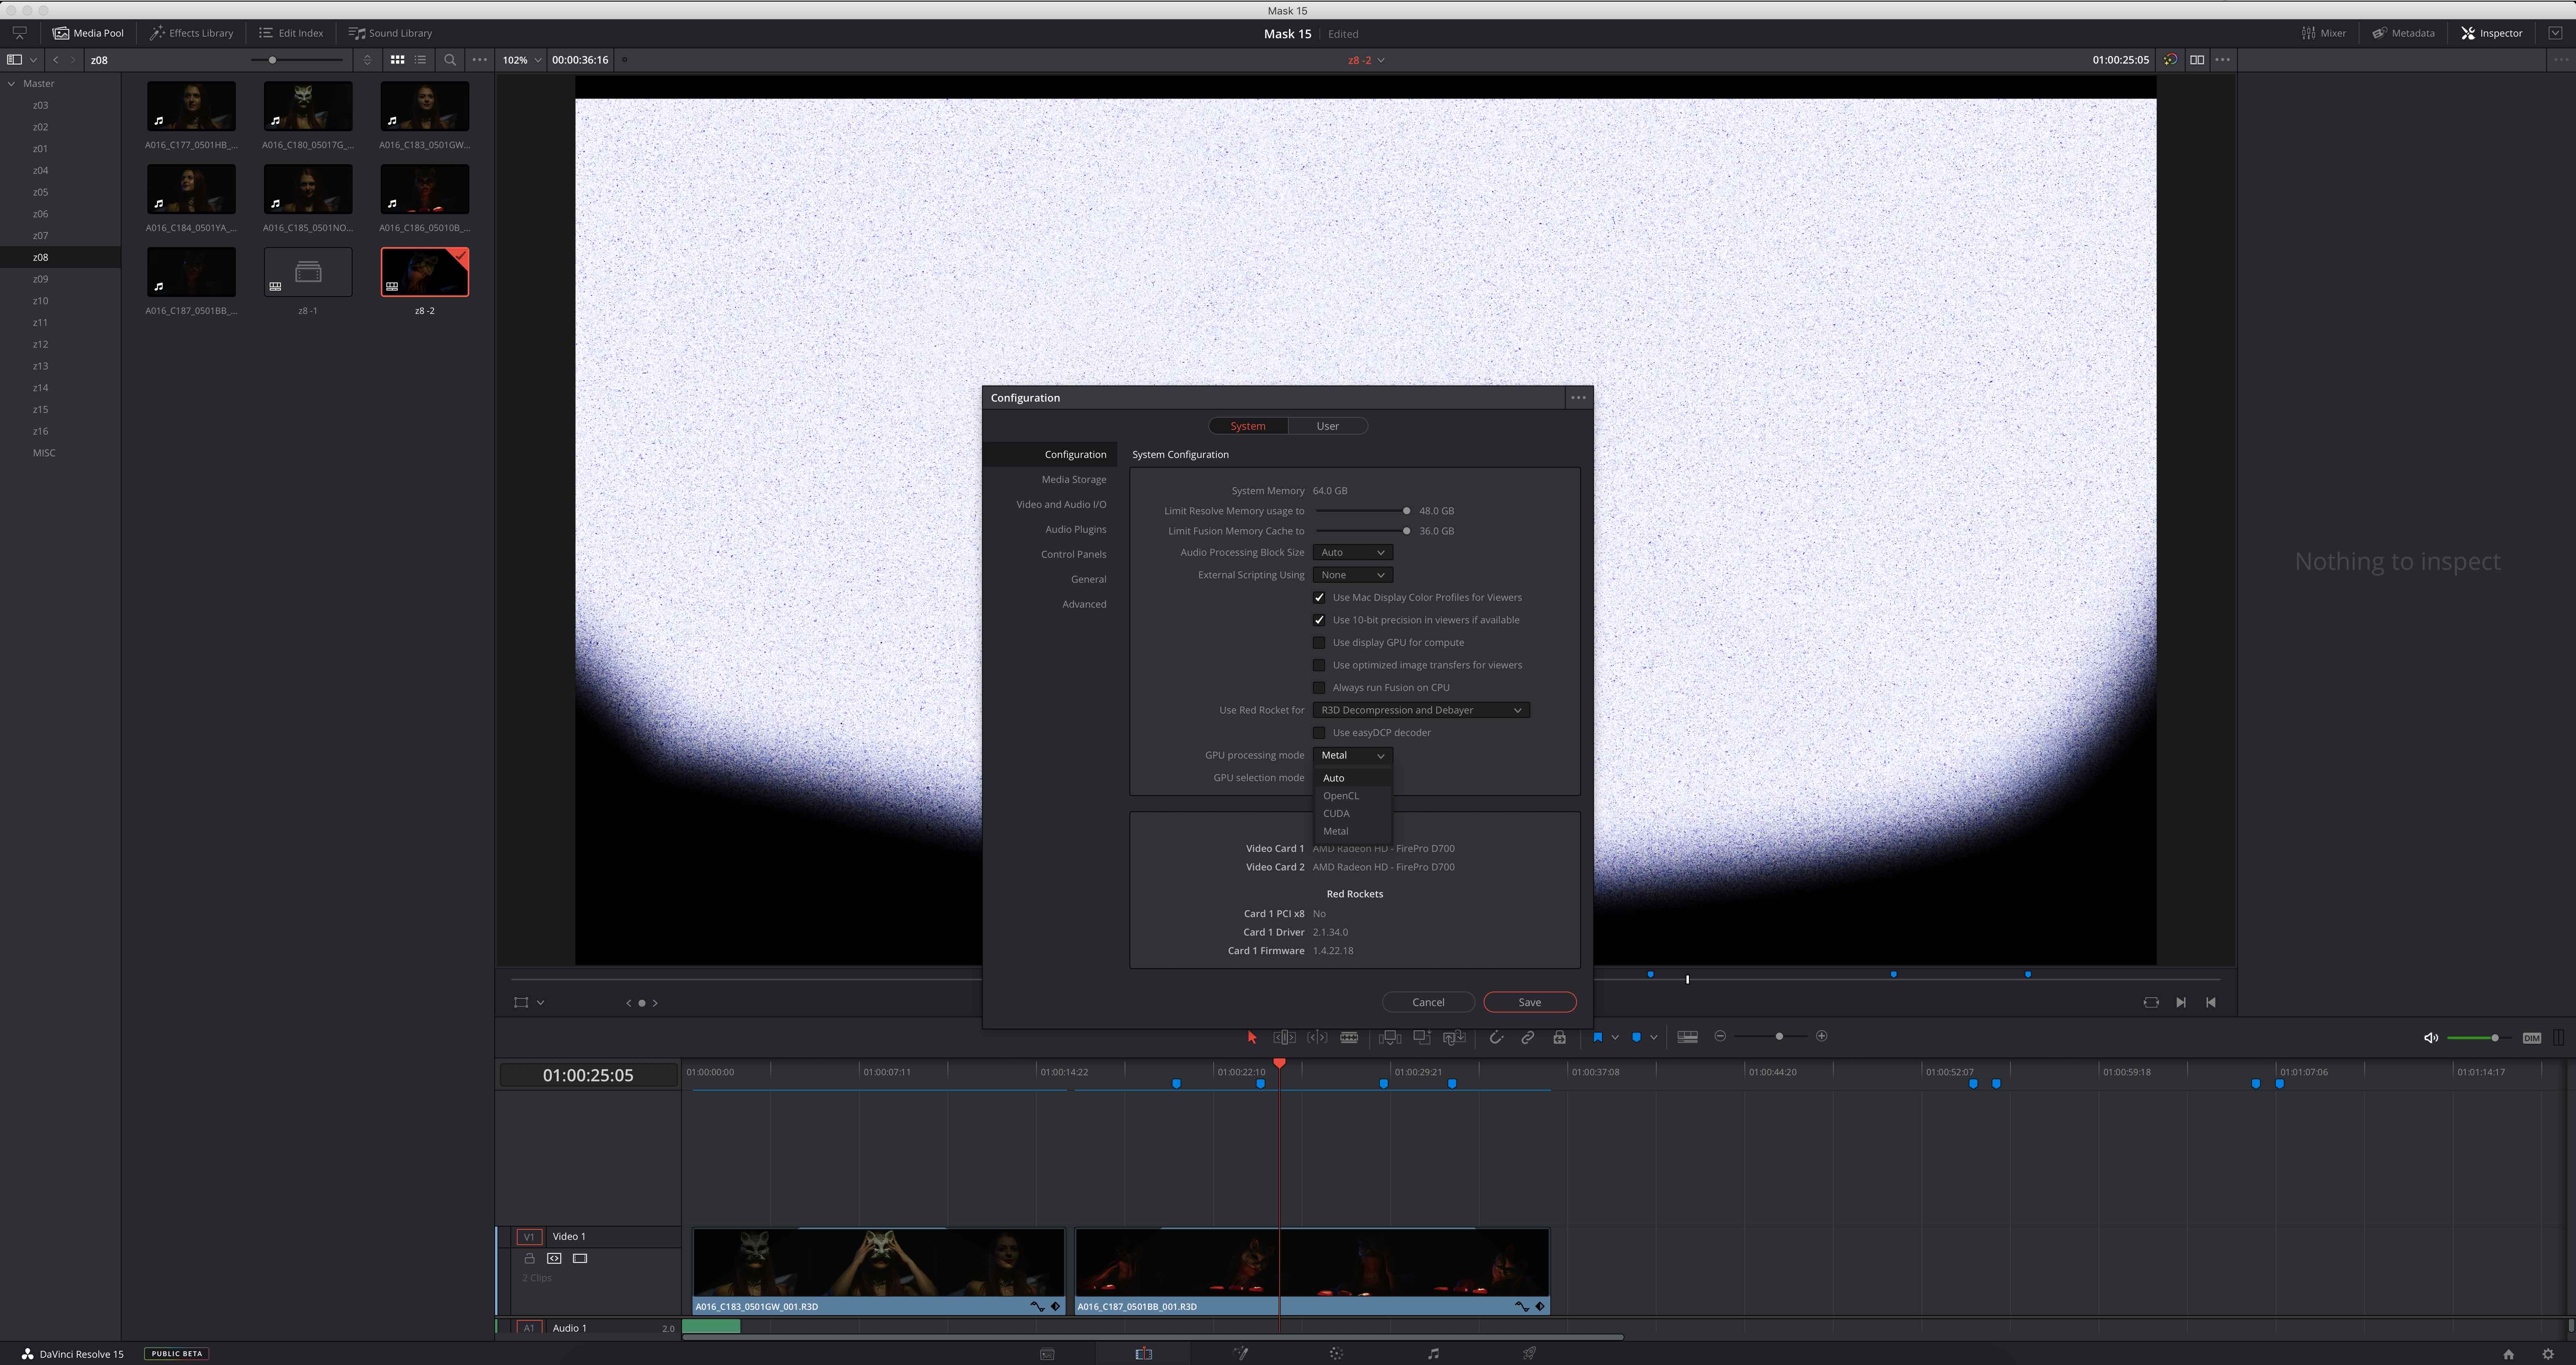Open the Sound Library panel

[390, 33]
